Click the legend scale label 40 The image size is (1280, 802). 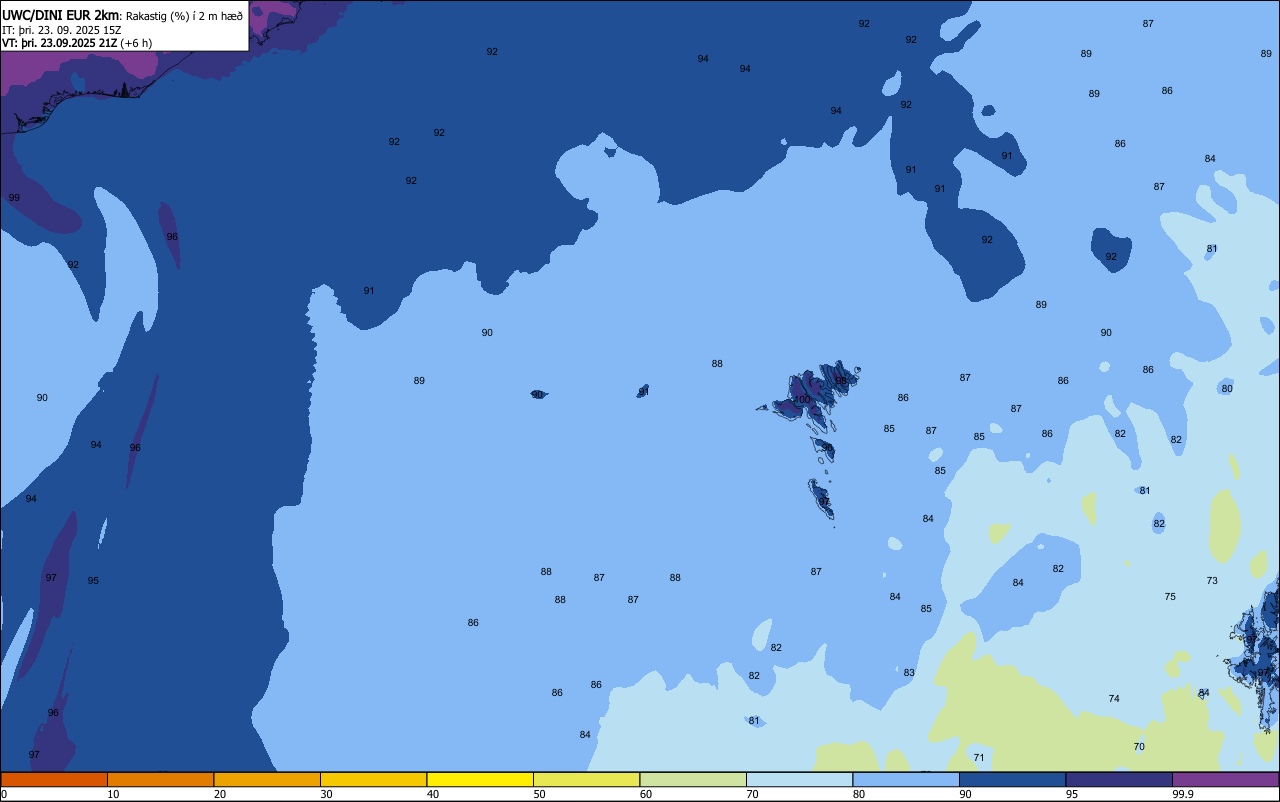pos(433,794)
